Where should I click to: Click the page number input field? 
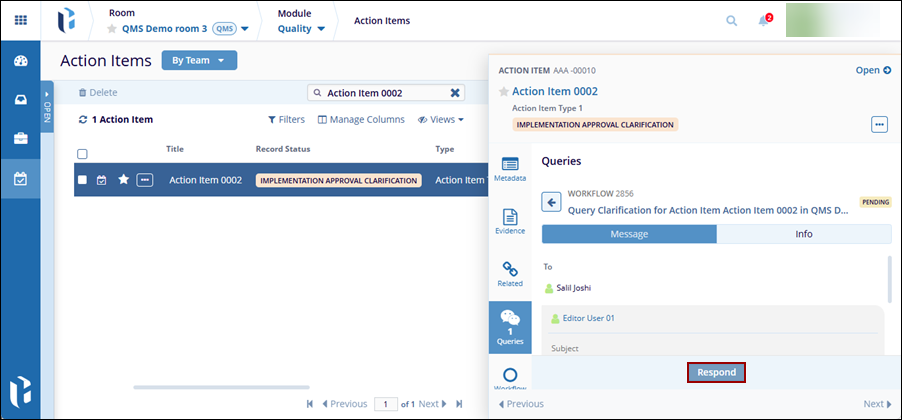pos(385,404)
